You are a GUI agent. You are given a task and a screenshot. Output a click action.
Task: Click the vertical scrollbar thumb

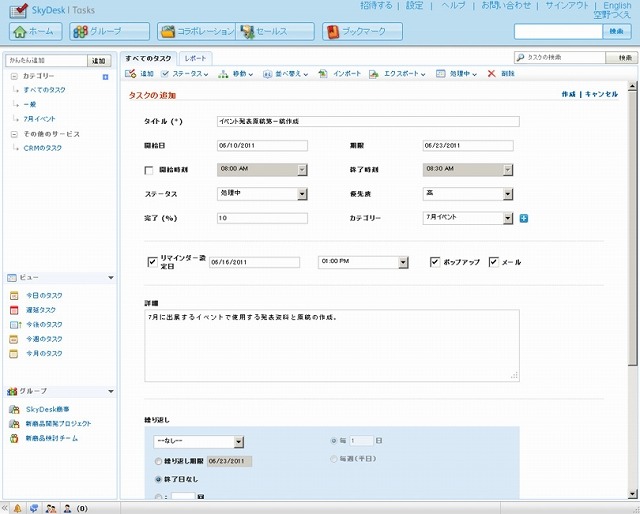(x=632, y=227)
